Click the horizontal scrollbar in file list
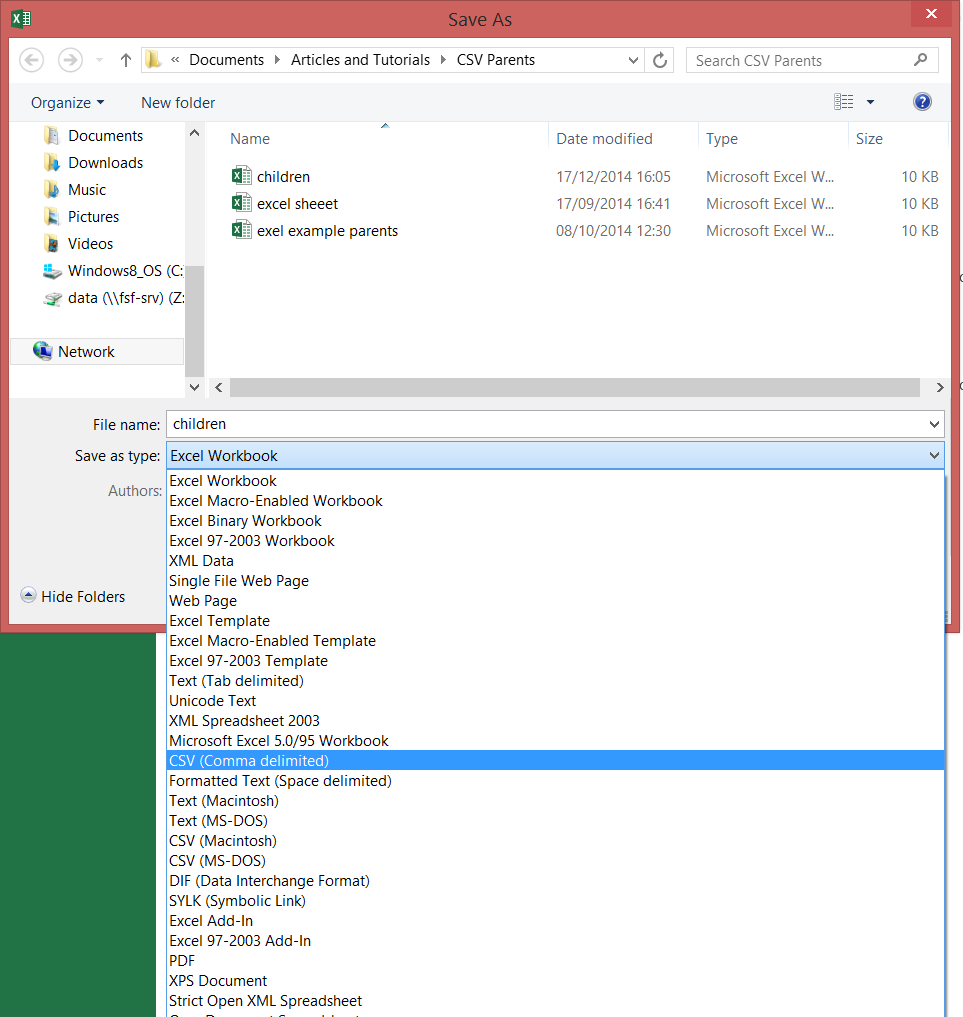This screenshot has height=1017, width=963. pos(575,387)
